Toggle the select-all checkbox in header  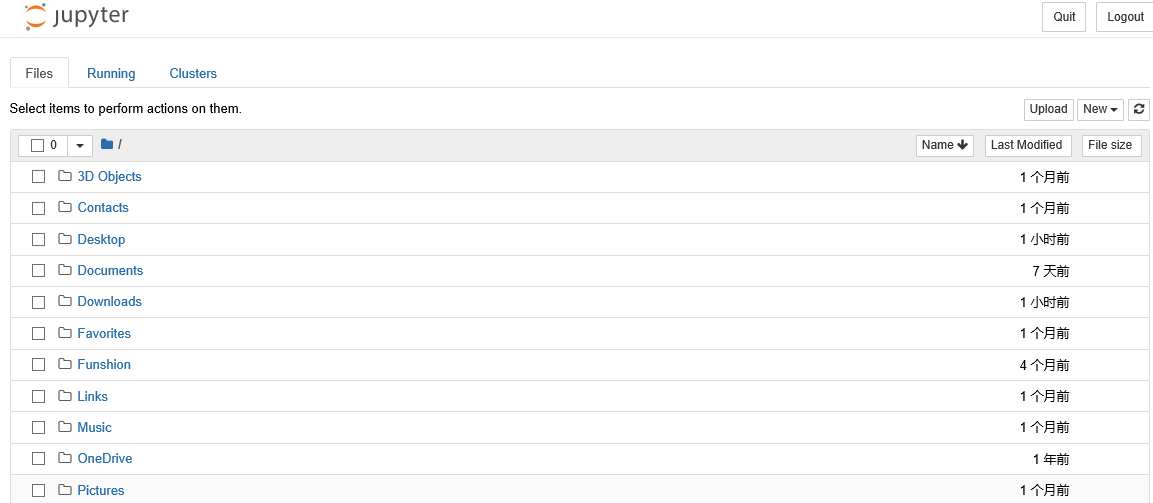pyautogui.click(x=38, y=146)
